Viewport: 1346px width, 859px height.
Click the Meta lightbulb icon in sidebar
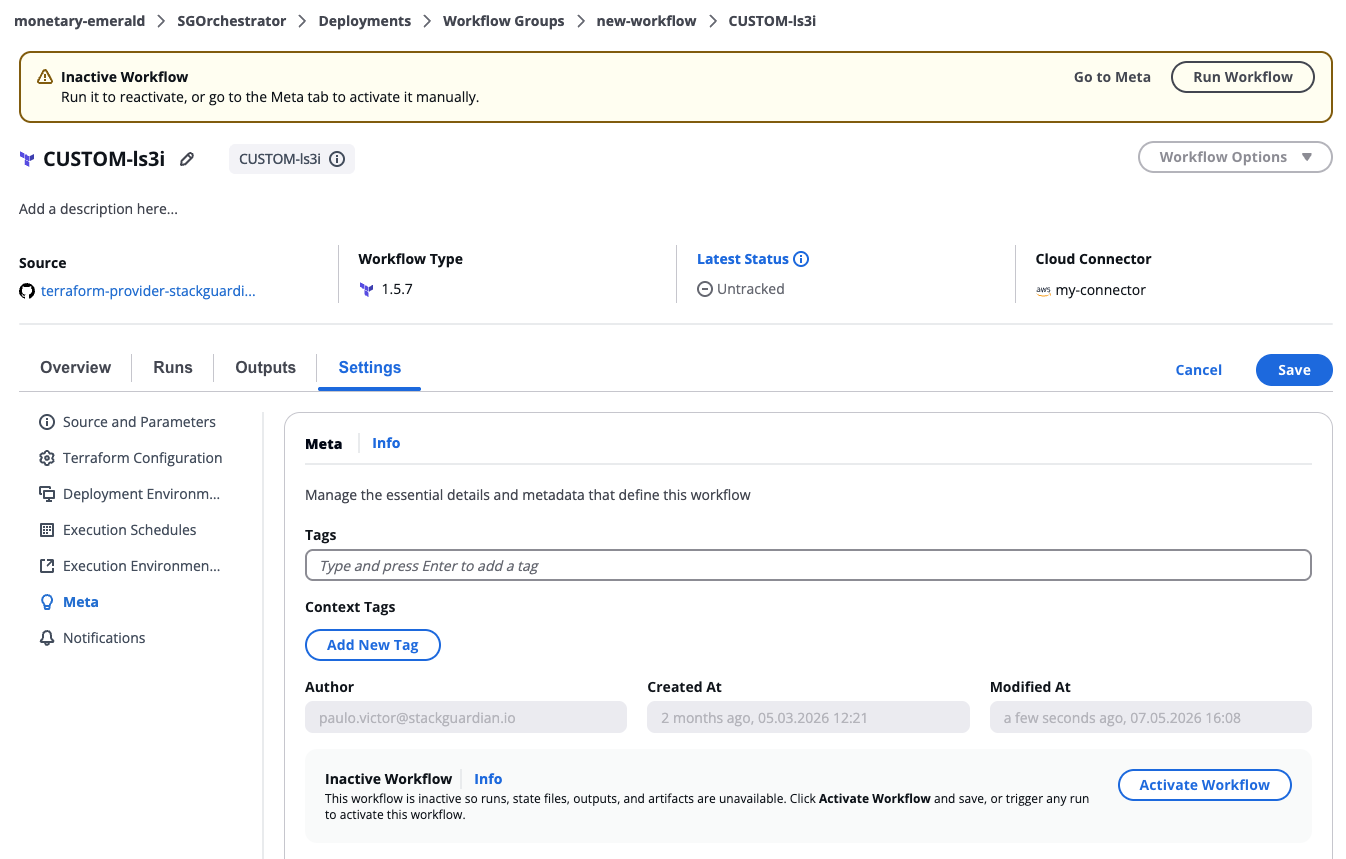pos(47,602)
